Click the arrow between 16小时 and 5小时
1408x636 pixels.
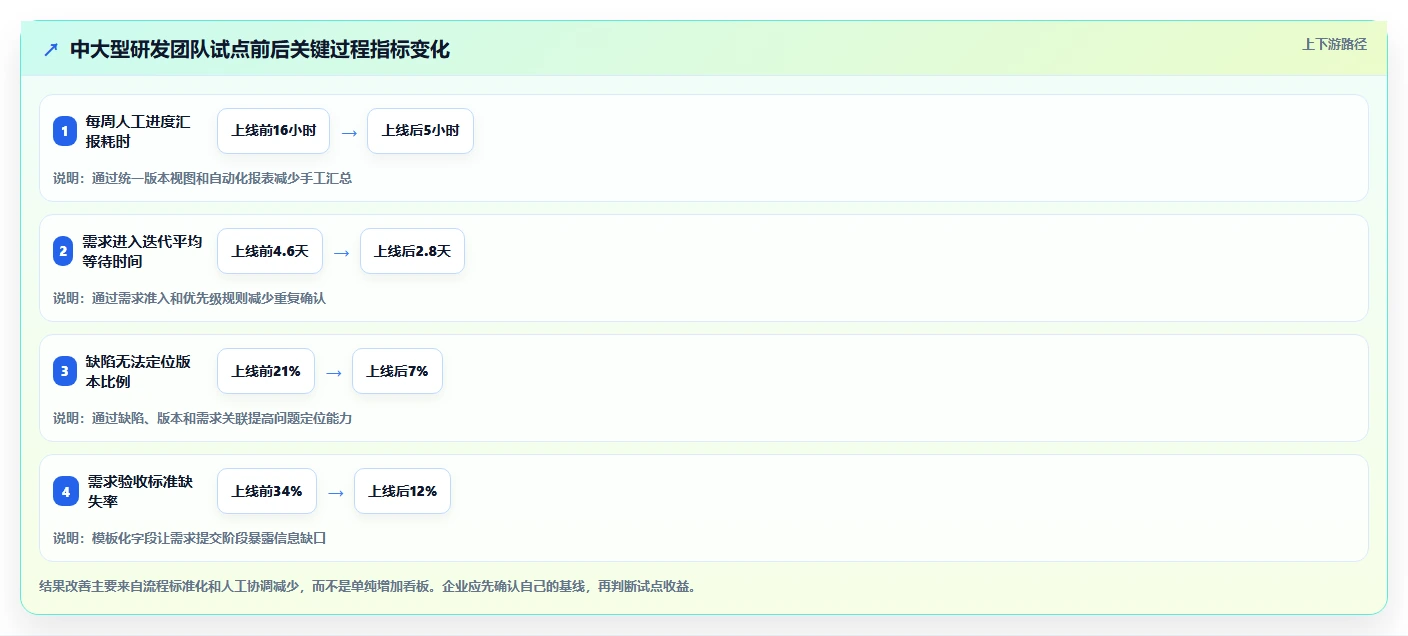tap(349, 132)
